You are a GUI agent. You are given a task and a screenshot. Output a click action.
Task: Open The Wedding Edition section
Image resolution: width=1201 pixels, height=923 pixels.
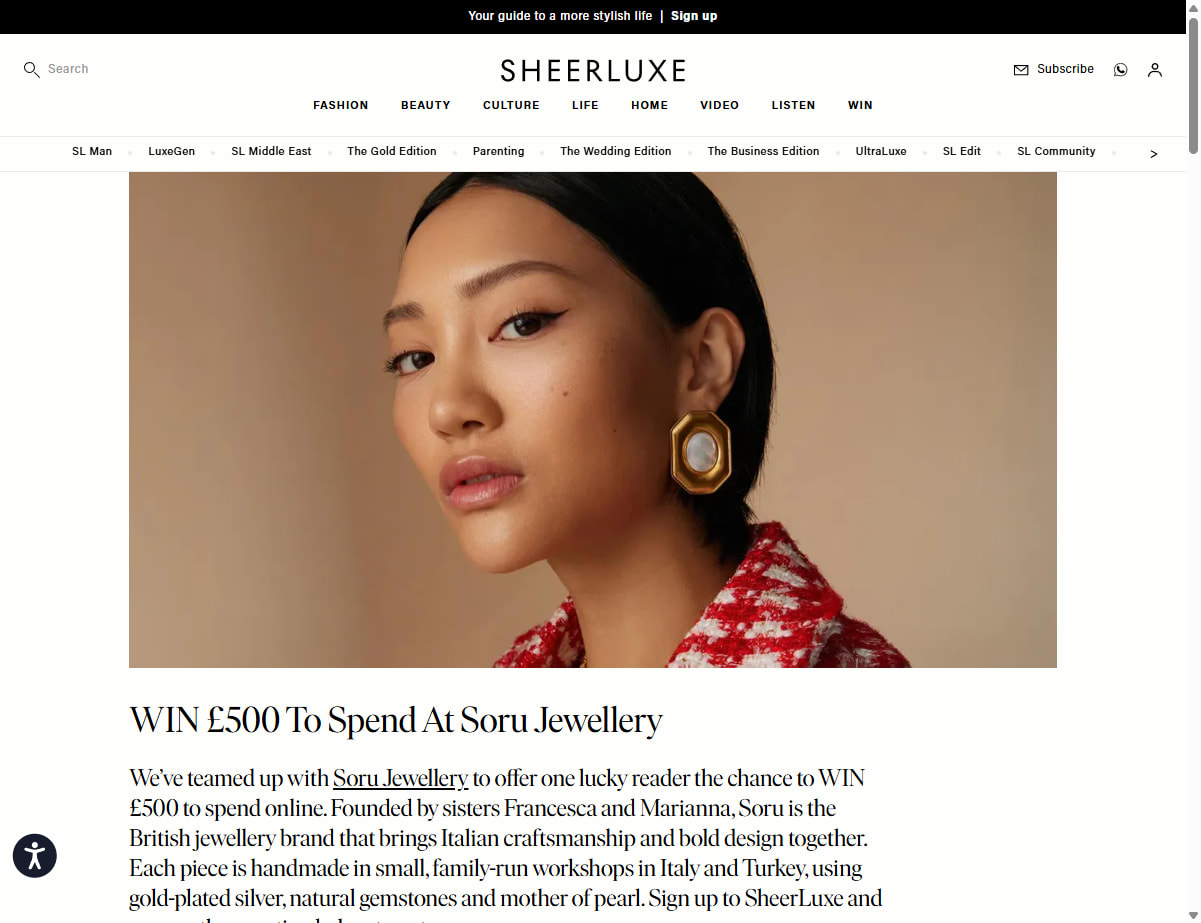click(615, 151)
